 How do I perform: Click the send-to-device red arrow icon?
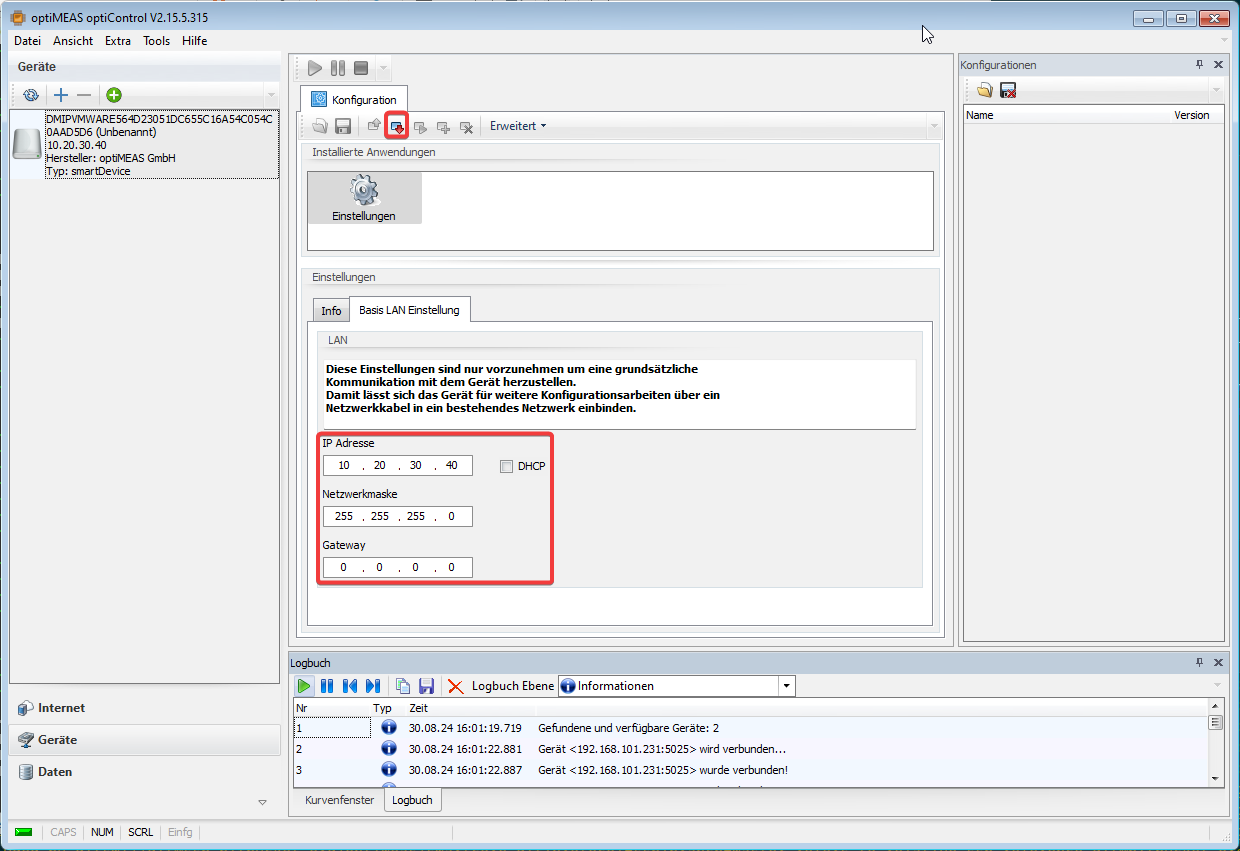point(397,127)
